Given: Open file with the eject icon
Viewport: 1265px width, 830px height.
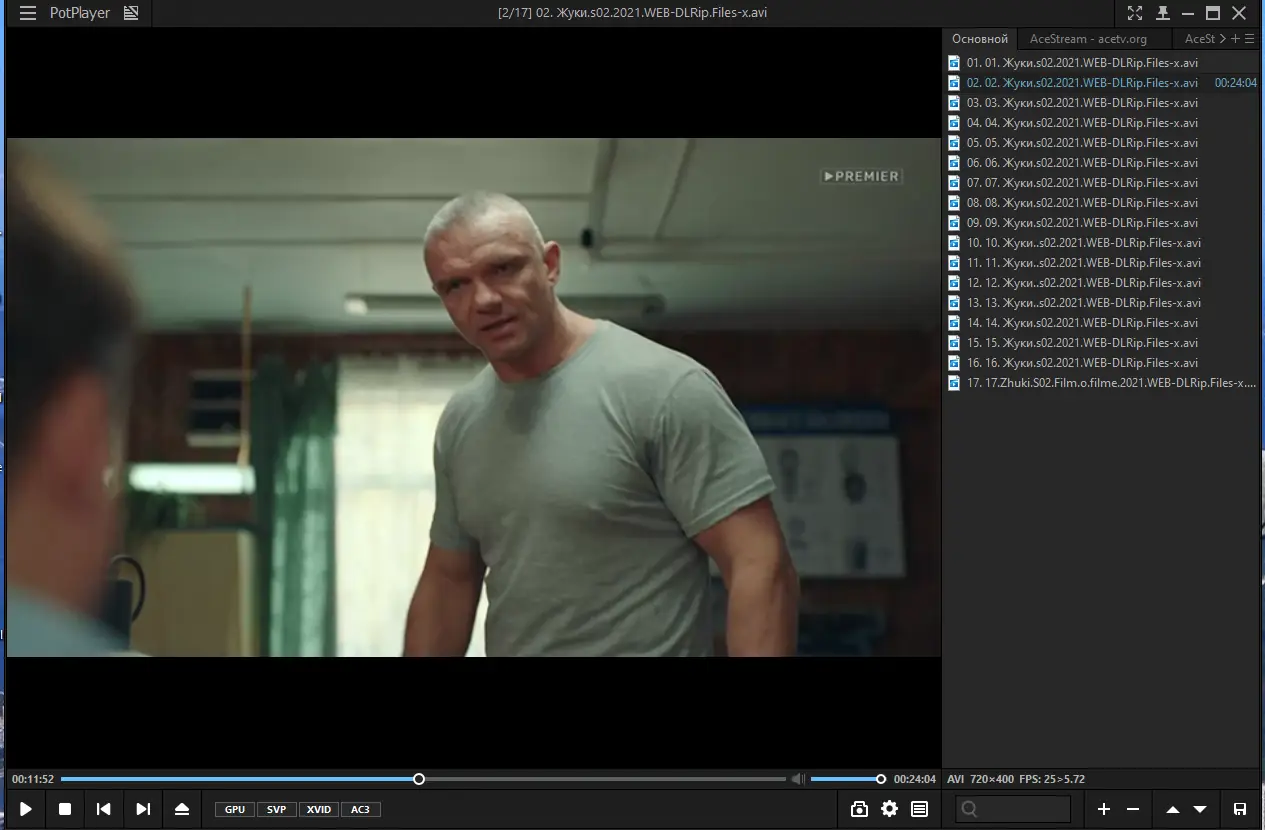Looking at the screenshot, I should tap(182, 809).
